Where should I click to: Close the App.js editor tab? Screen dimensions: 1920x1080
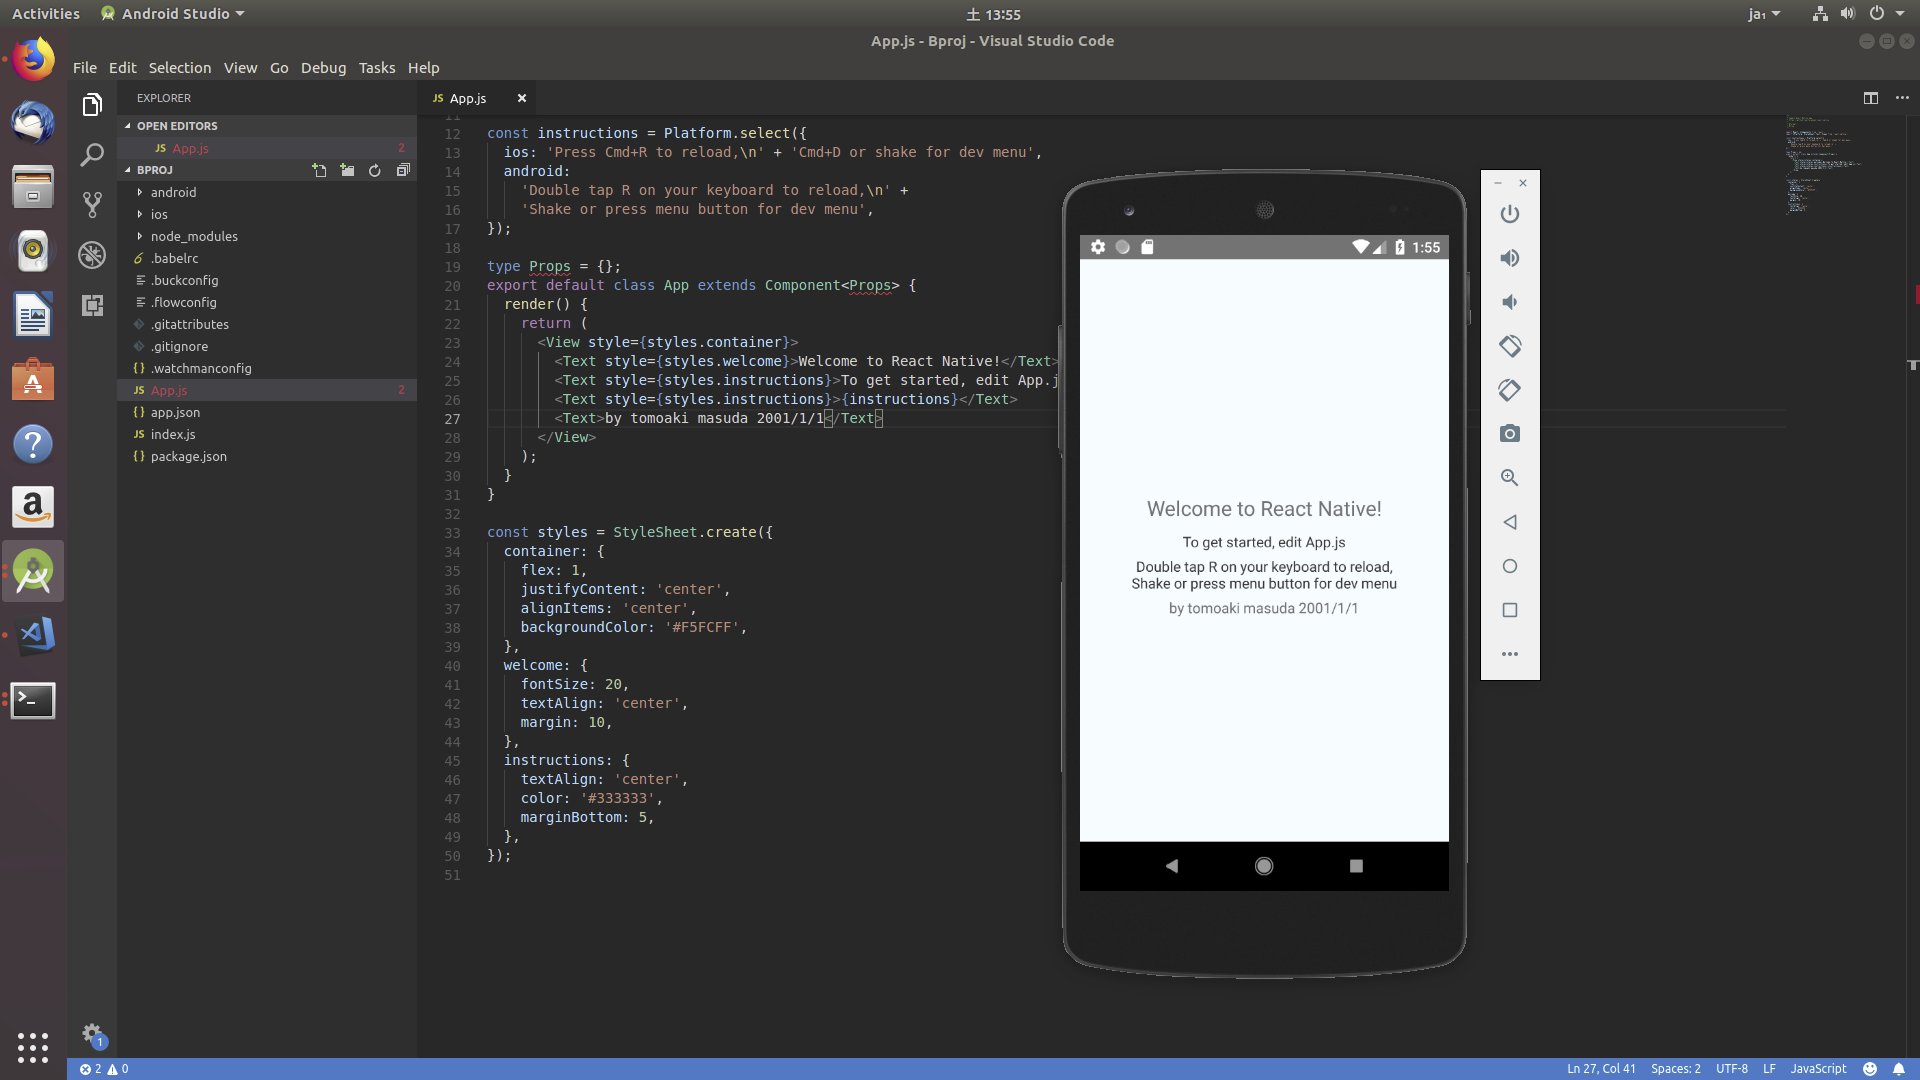tap(521, 98)
